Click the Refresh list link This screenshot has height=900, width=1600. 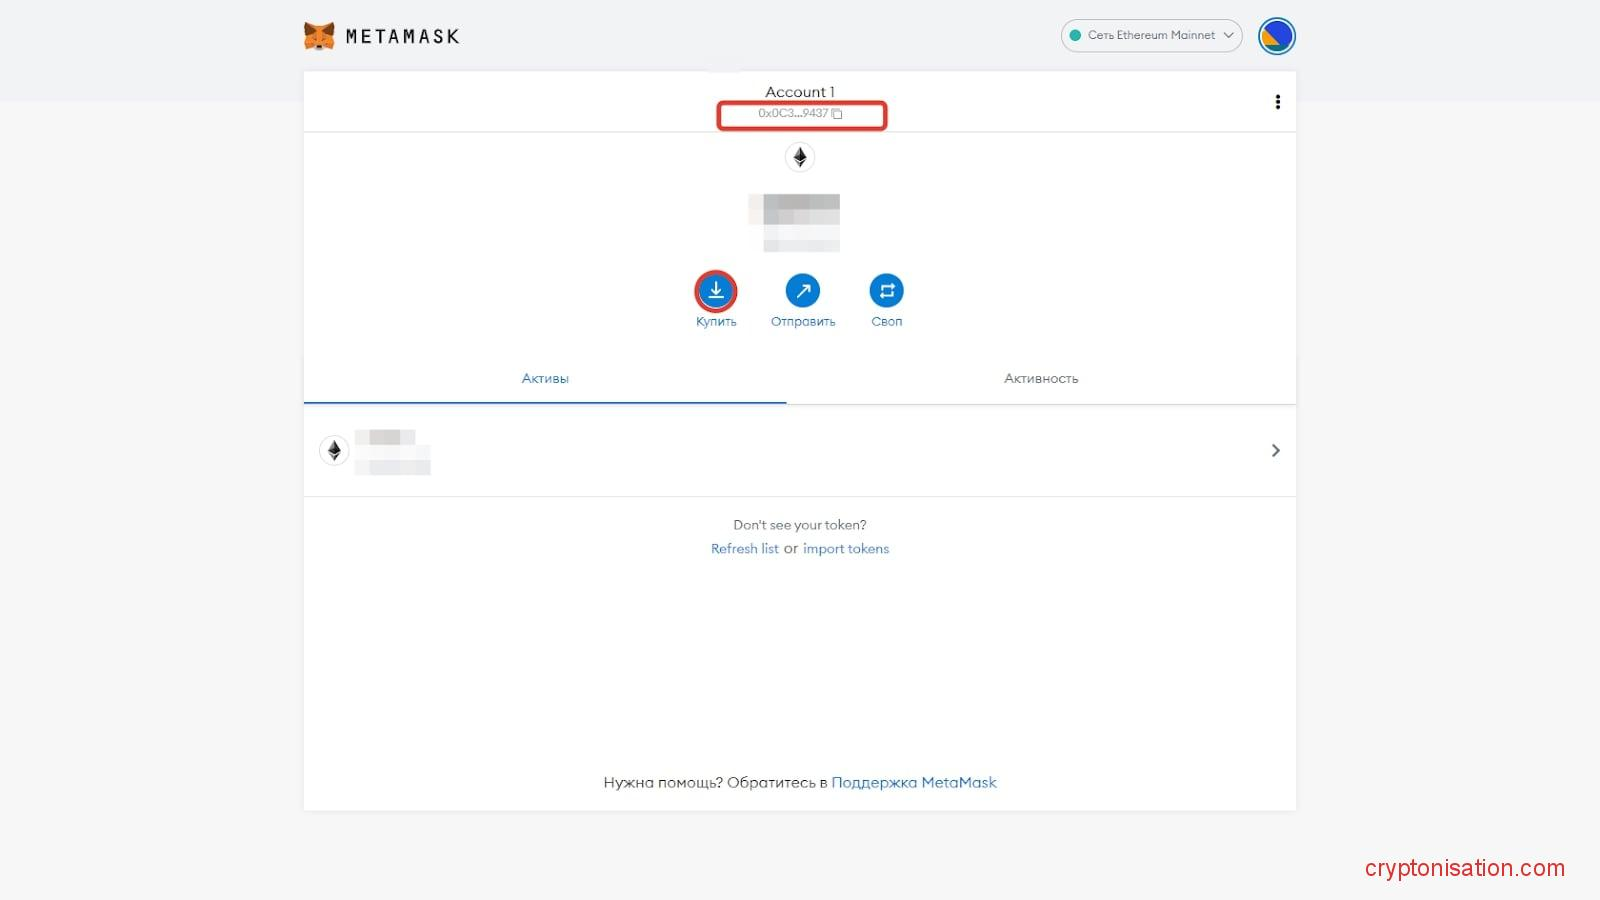744,549
